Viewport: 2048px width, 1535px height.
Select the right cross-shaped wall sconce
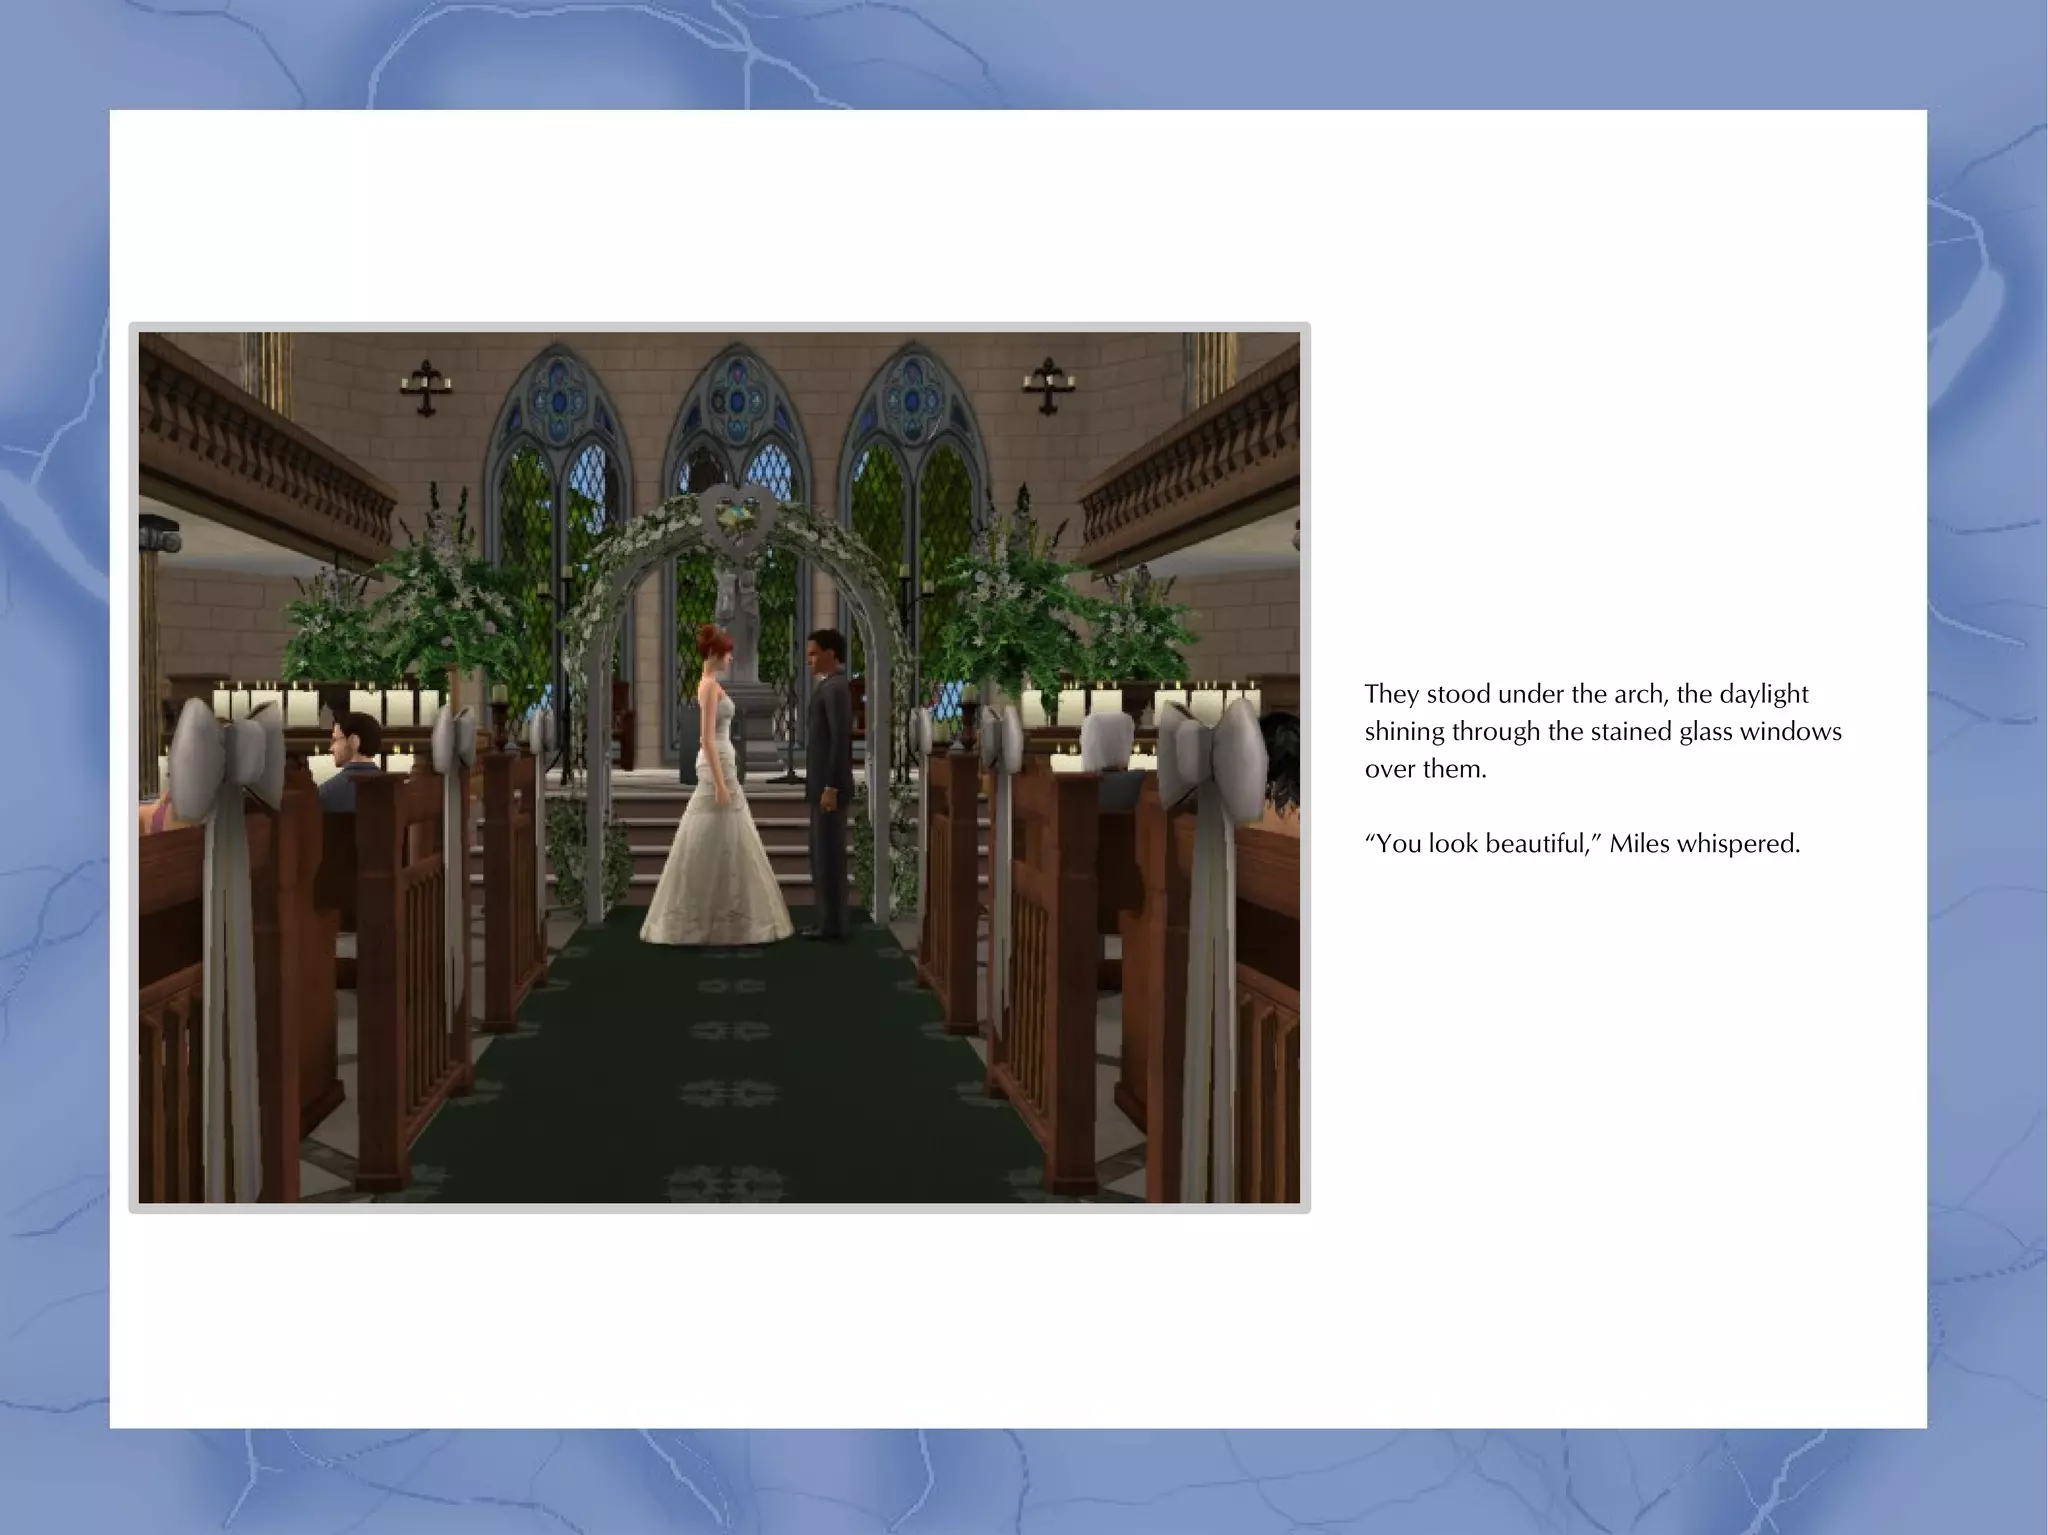[x=1048, y=385]
